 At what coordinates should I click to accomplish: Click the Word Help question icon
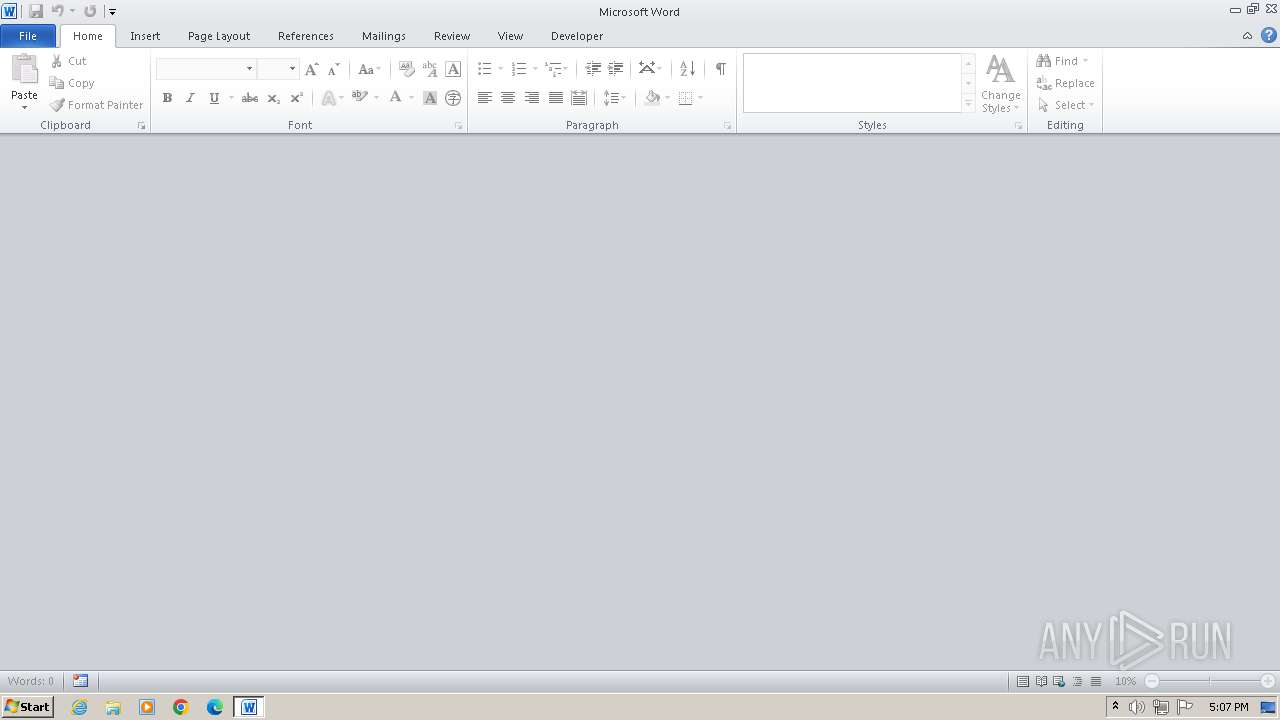pos(1269,35)
